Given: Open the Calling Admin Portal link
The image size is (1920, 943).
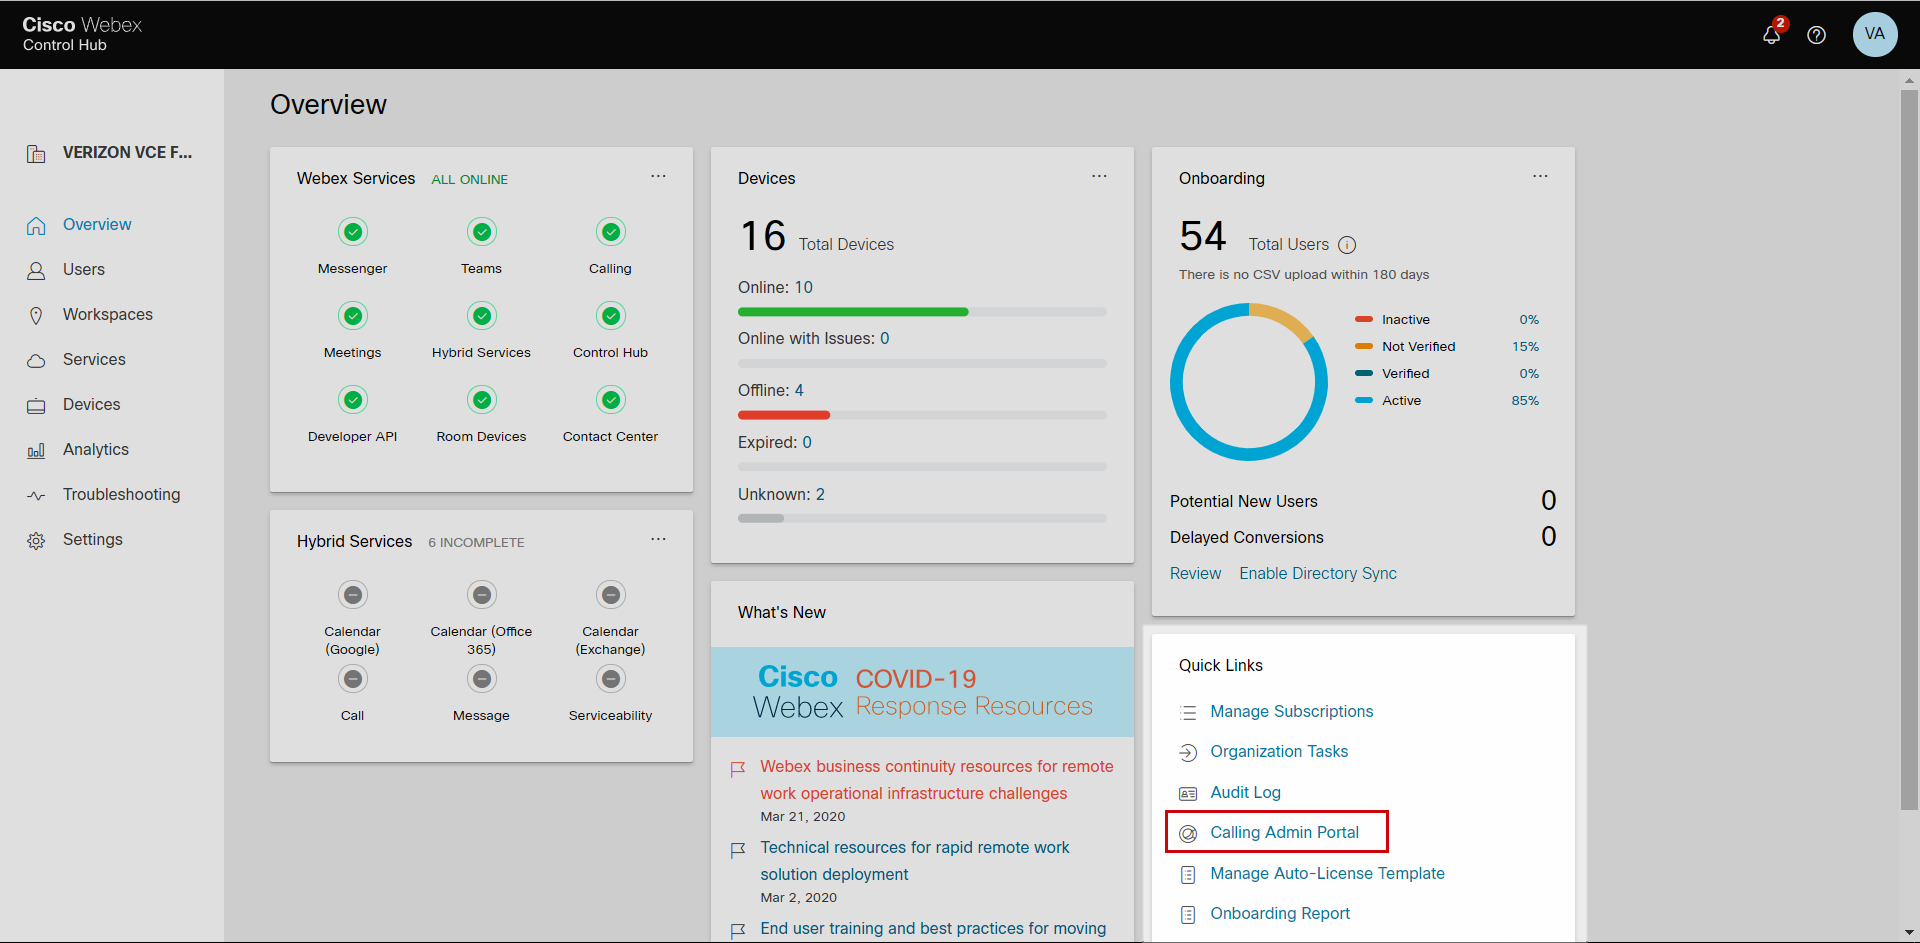Looking at the screenshot, I should (x=1284, y=831).
